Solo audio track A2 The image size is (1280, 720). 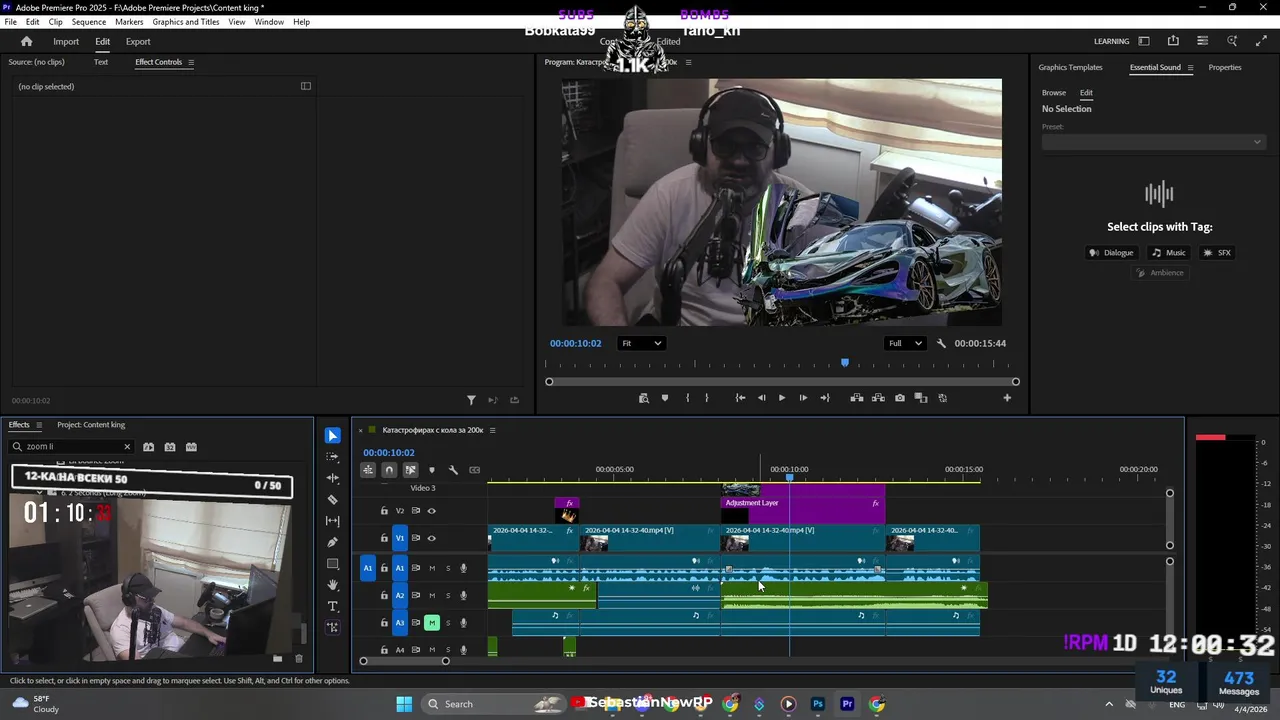pyautogui.click(x=448, y=596)
